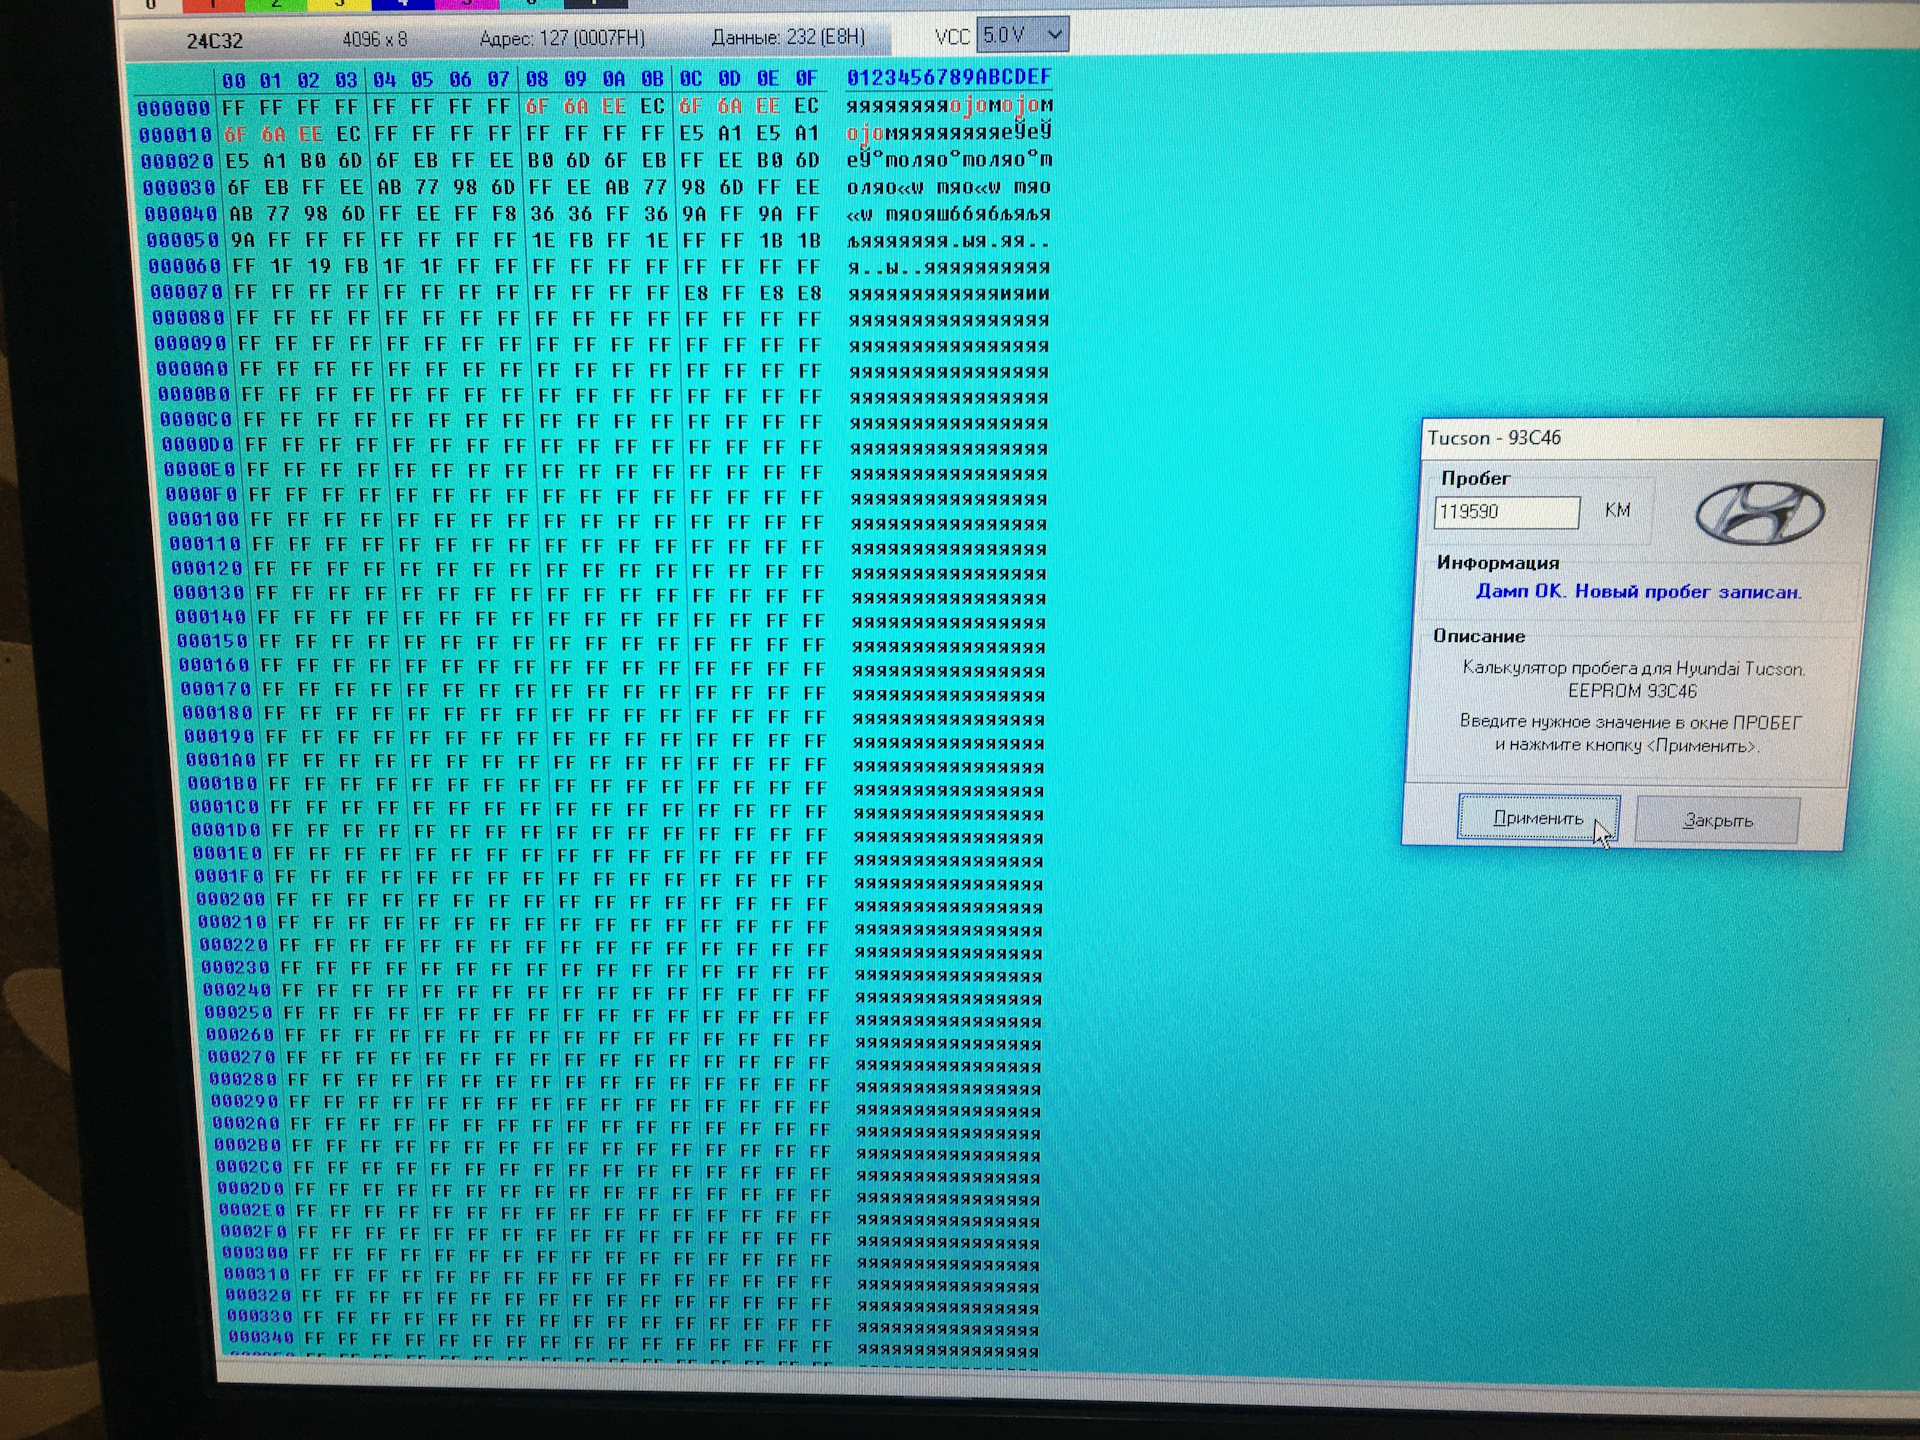Click the Пробег mileage field showing 119590
The height and width of the screenshot is (1440, 1920).
[1505, 512]
